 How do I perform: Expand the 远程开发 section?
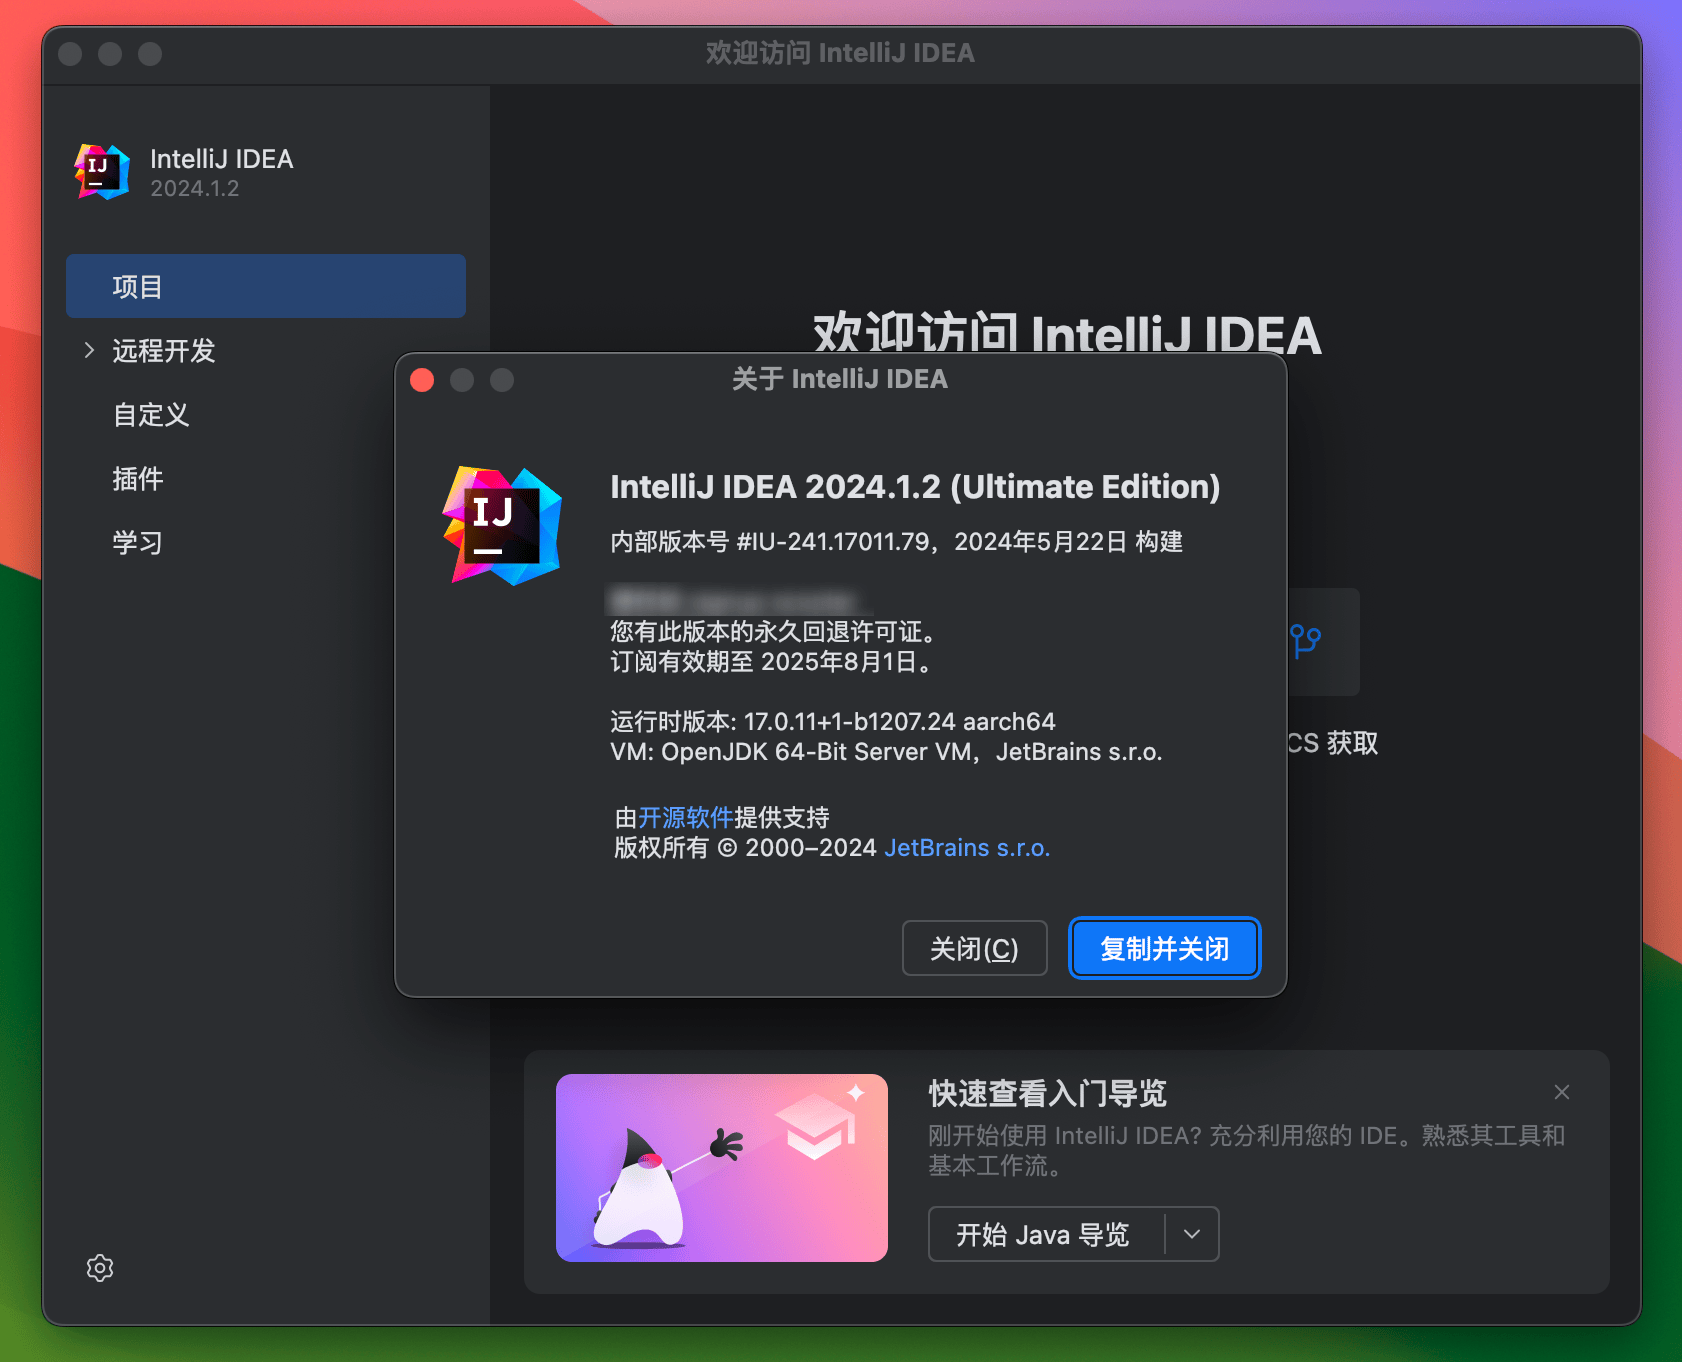pyautogui.click(x=162, y=351)
